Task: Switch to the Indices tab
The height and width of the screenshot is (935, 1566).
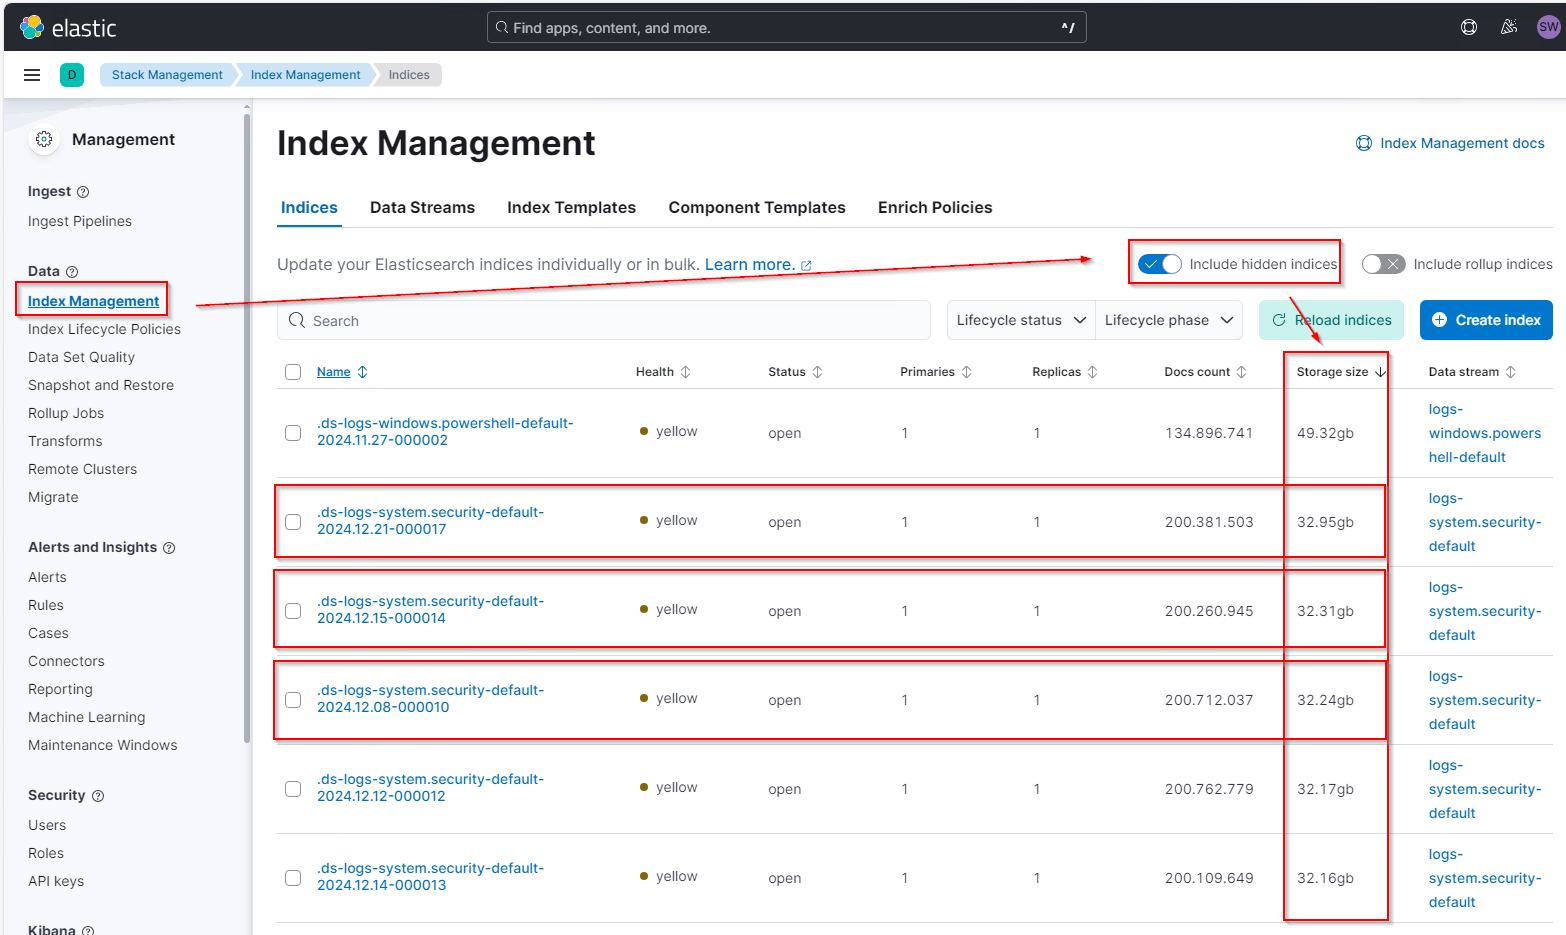Action: click(x=309, y=208)
